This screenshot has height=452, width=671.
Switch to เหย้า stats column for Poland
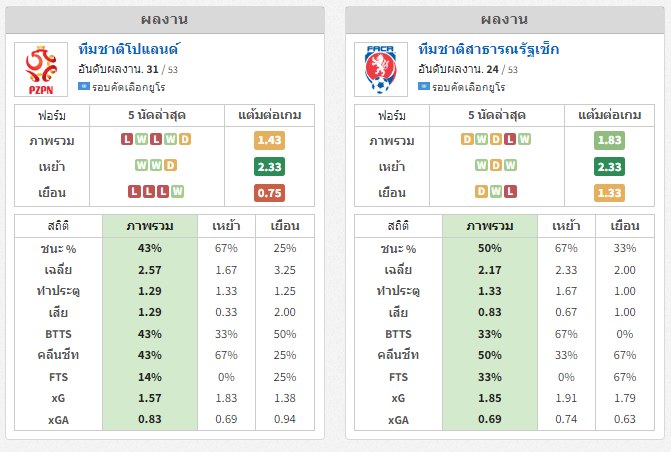click(226, 226)
